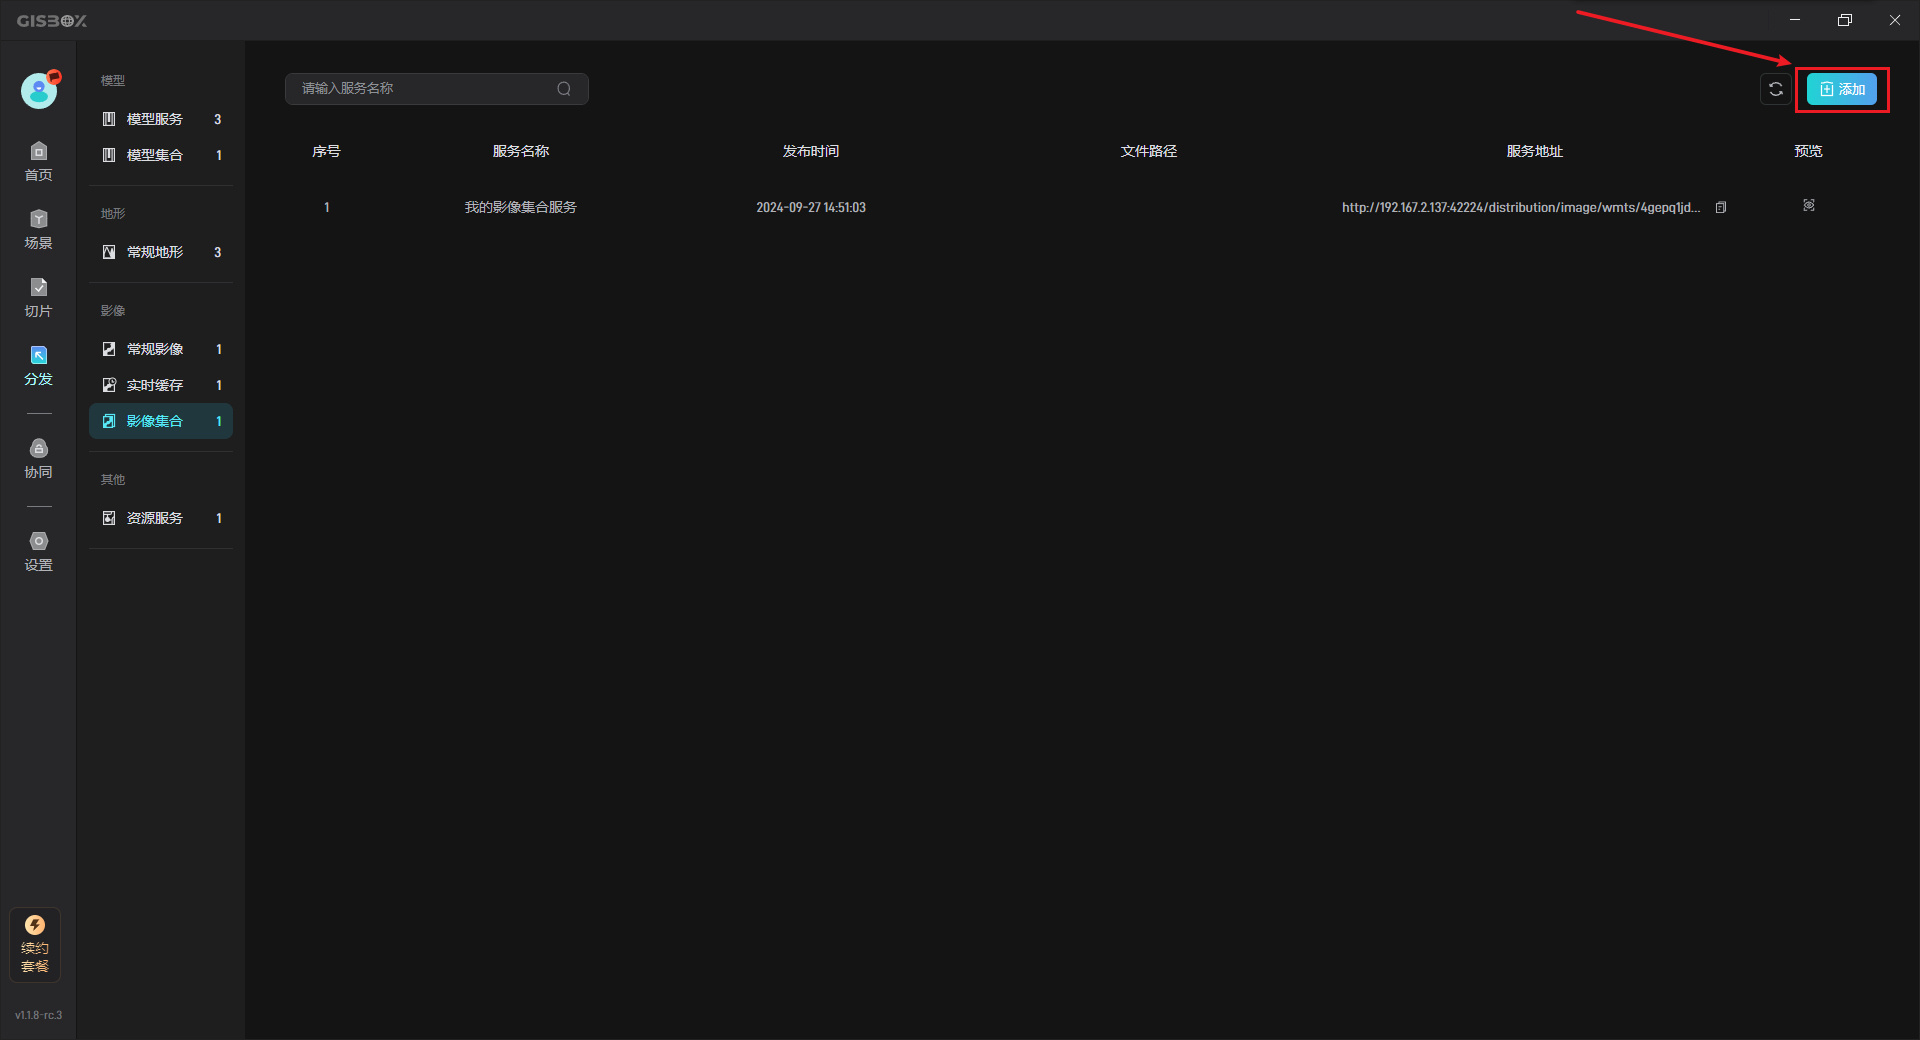This screenshot has height=1040, width=1920.
Task: Click the 文件路径 column header
Action: pos(1149,151)
